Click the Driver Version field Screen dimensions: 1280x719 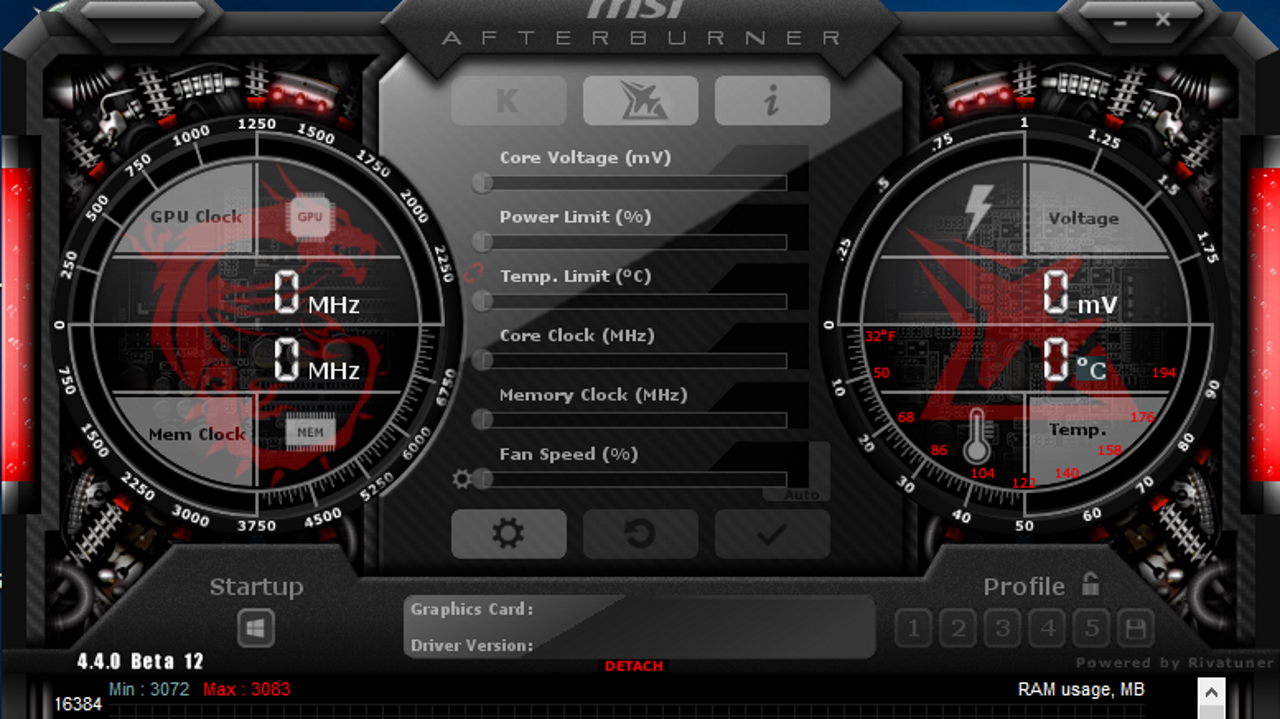click(x=640, y=645)
